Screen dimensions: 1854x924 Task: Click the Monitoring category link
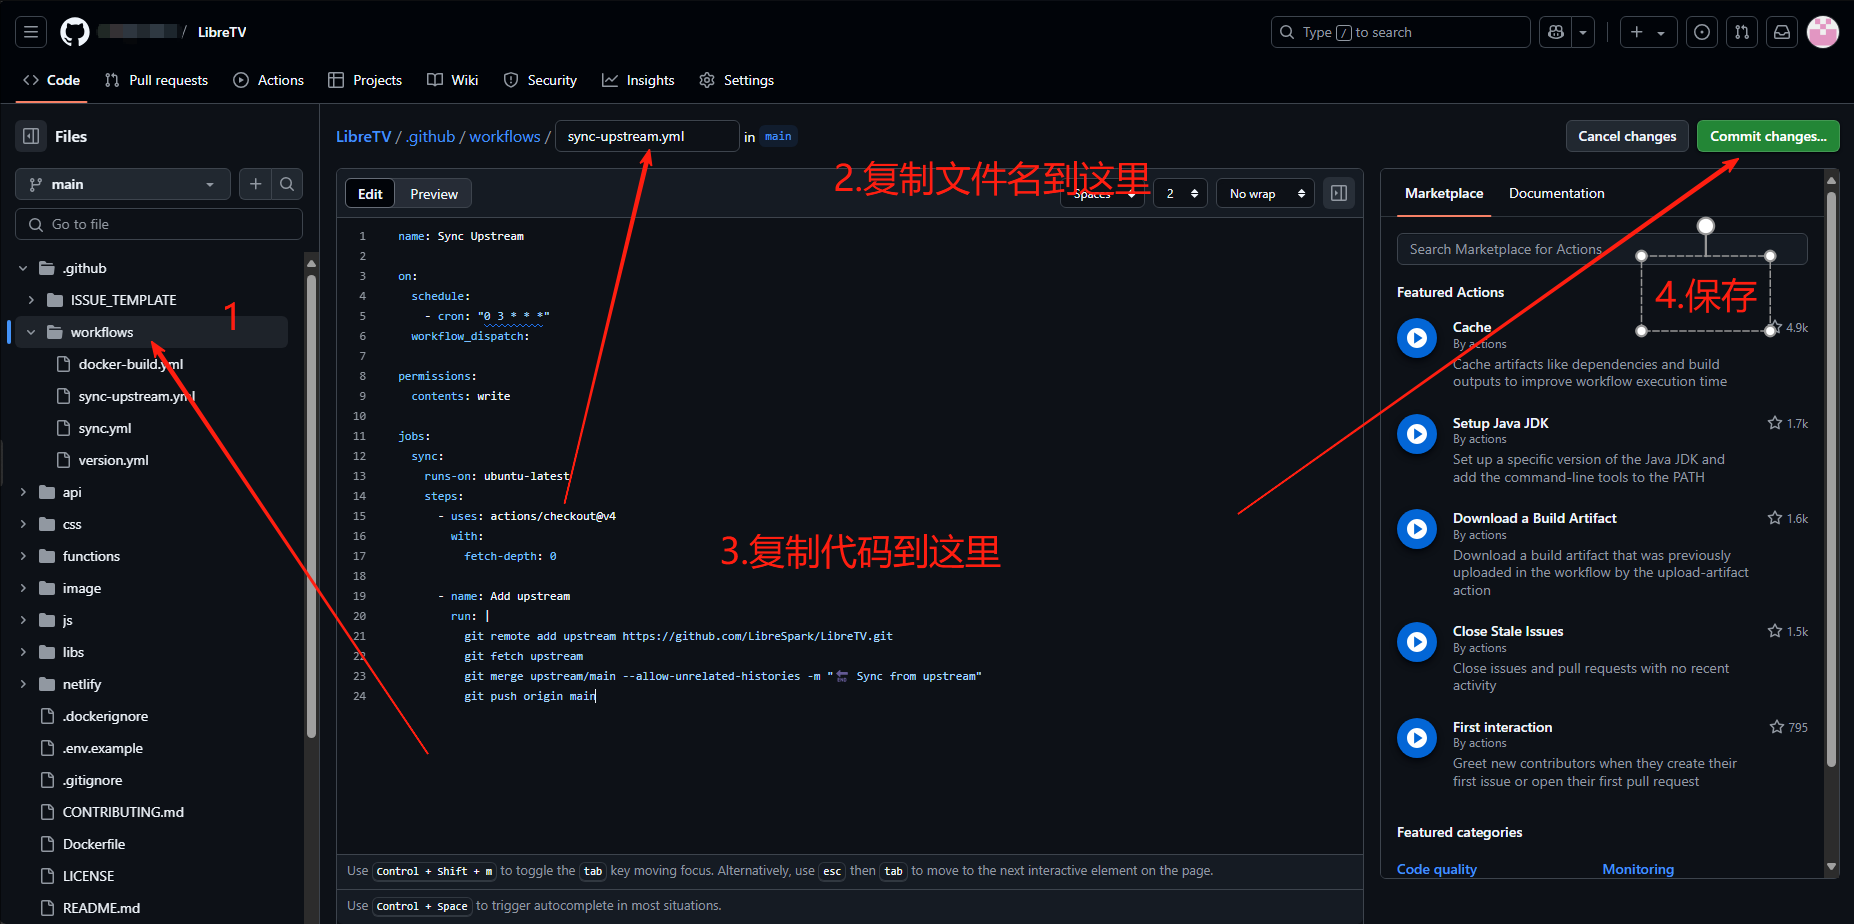[x=1638, y=869]
